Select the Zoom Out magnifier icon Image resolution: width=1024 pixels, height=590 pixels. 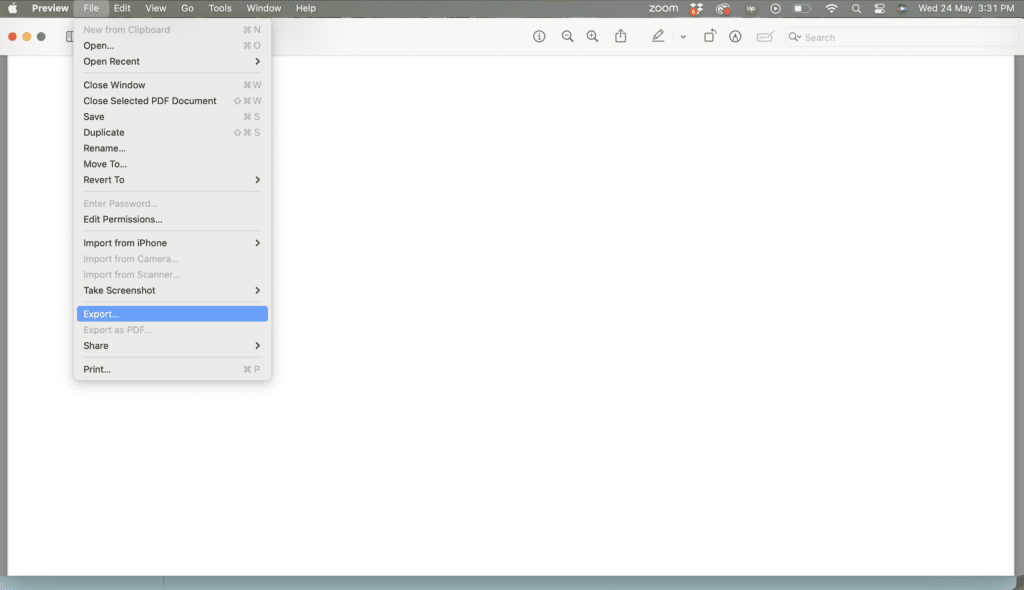pos(568,36)
